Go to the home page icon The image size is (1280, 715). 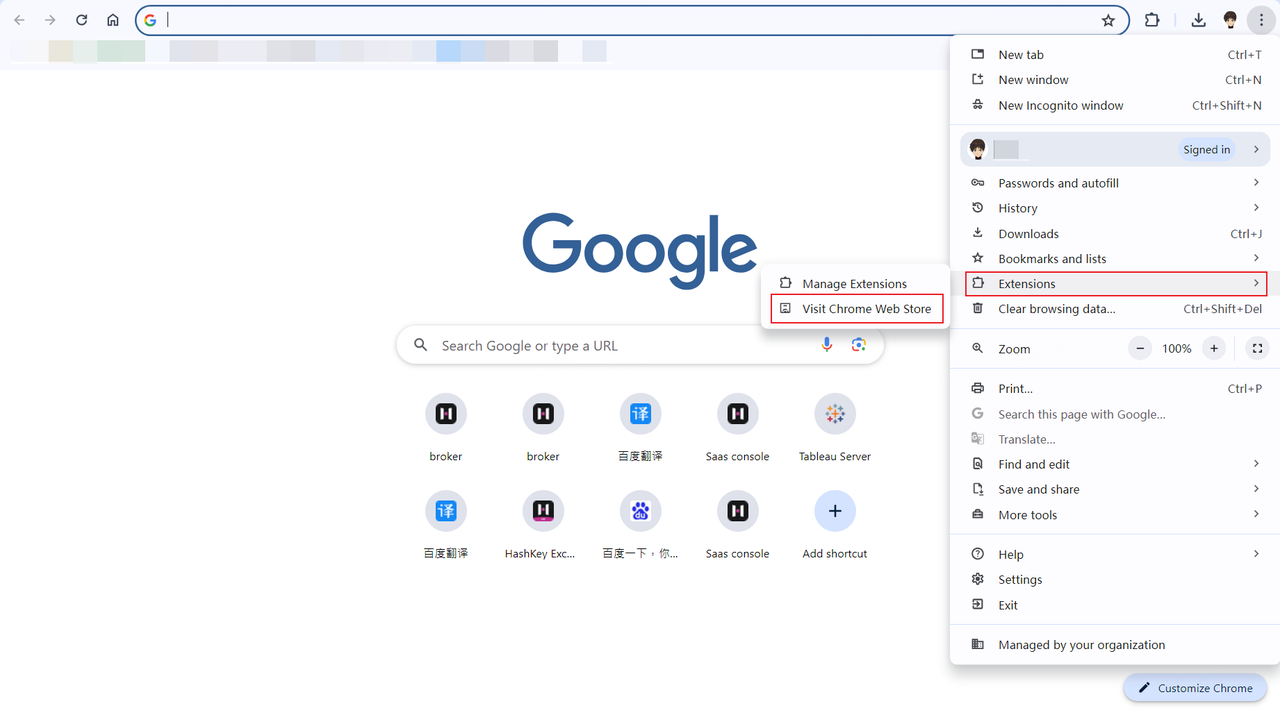(113, 20)
